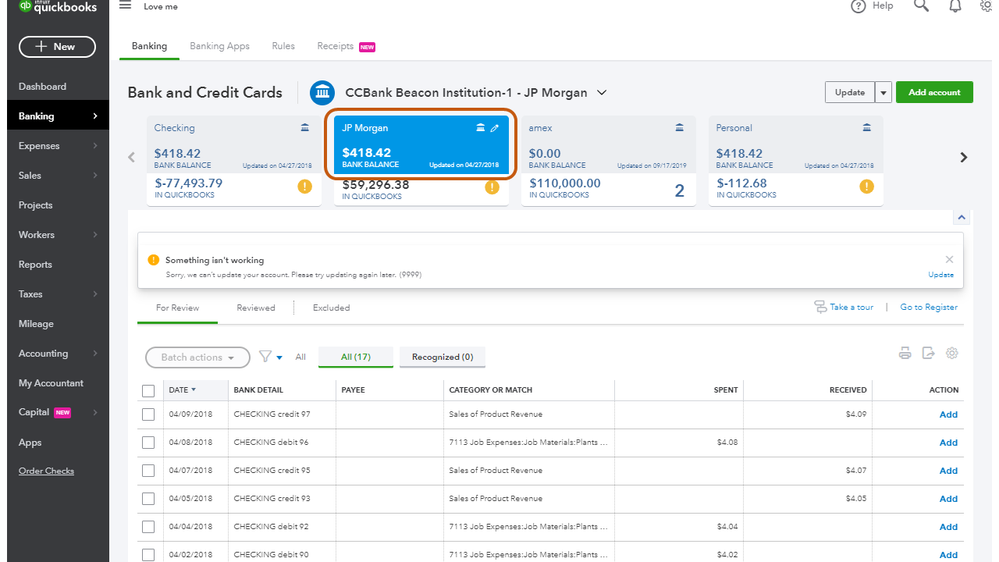999x562 pixels.
Task: Add the 04/08/2018 debit 96 transaction
Action: pyautogui.click(x=948, y=443)
